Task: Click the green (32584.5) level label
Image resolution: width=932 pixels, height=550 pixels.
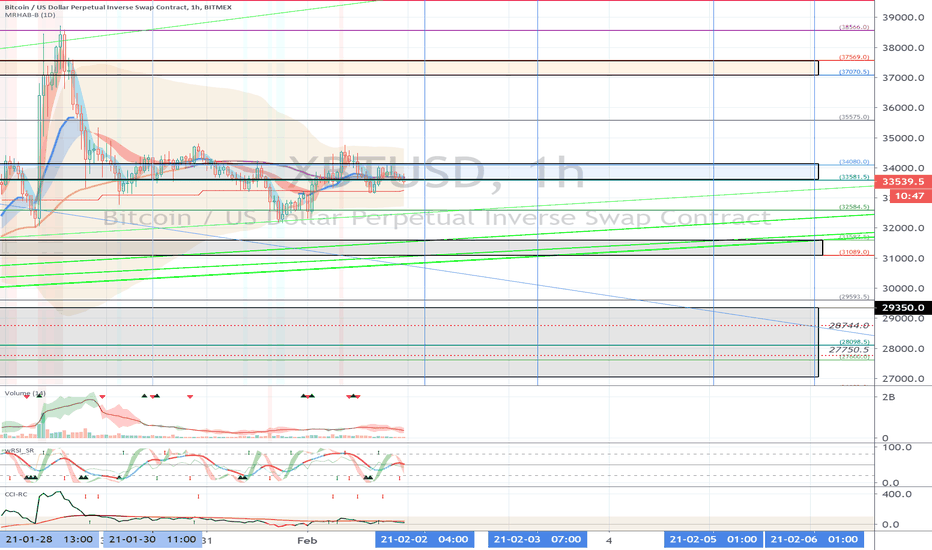Action: click(x=854, y=207)
